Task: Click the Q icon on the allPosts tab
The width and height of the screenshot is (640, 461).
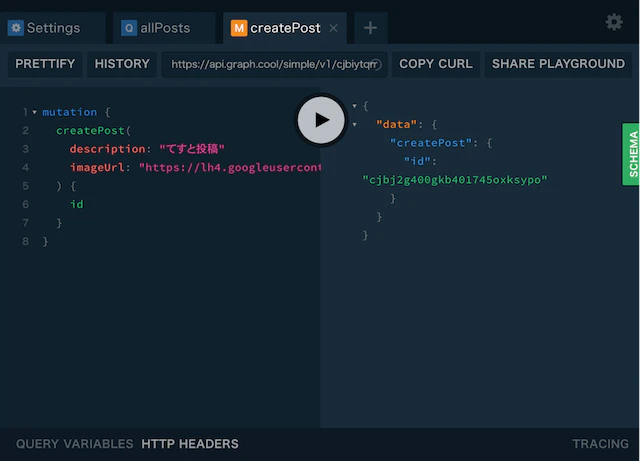Action: point(129,28)
